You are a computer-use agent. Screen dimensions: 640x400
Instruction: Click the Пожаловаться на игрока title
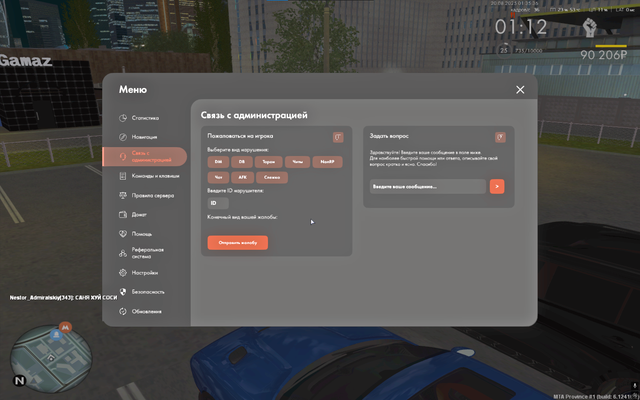coord(240,136)
